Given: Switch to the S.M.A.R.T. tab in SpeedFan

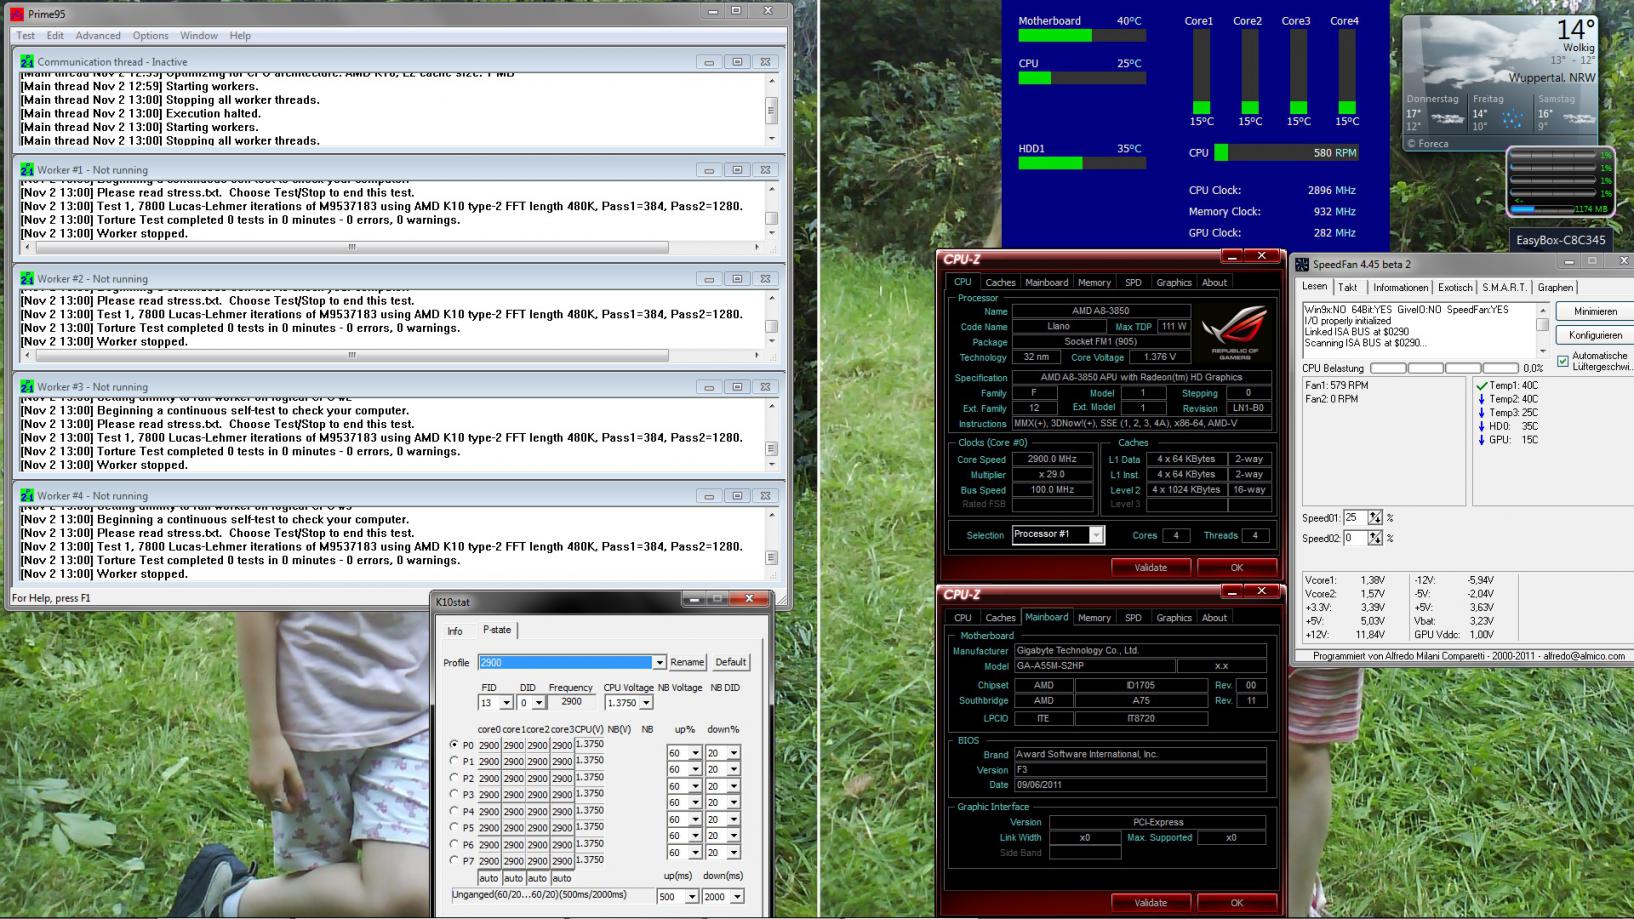Looking at the screenshot, I should (1504, 287).
